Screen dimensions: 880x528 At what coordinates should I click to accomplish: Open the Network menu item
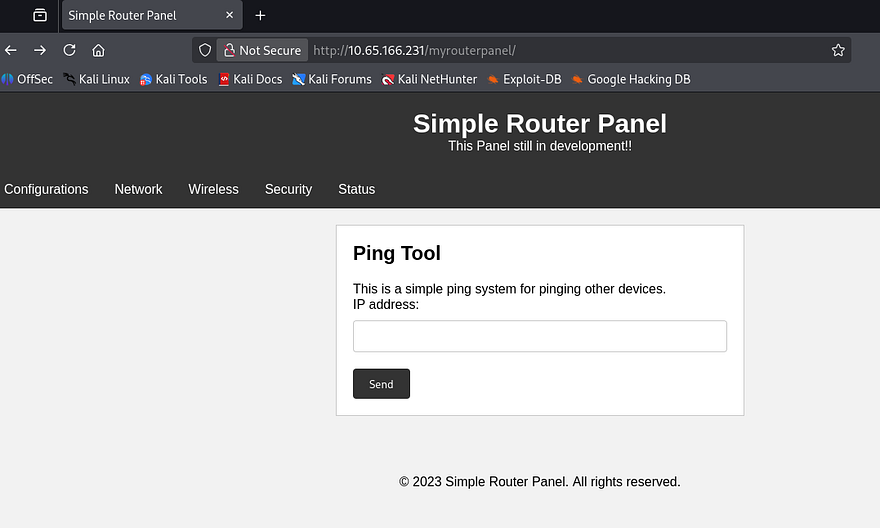pyautogui.click(x=138, y=189)
